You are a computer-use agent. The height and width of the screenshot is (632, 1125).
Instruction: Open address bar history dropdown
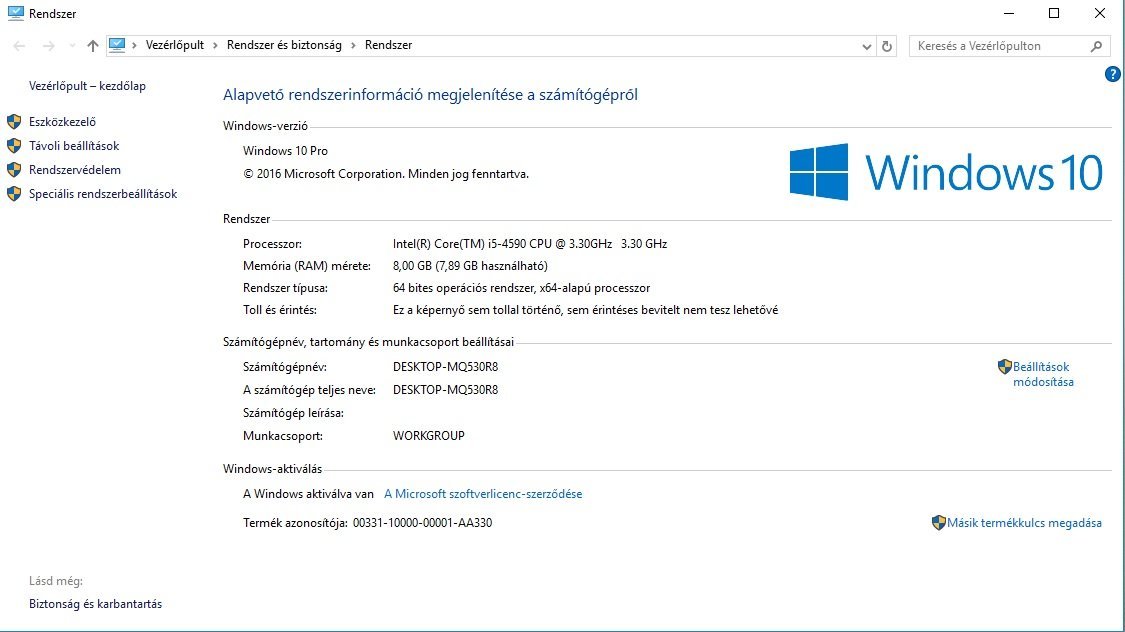coord(867,47)
